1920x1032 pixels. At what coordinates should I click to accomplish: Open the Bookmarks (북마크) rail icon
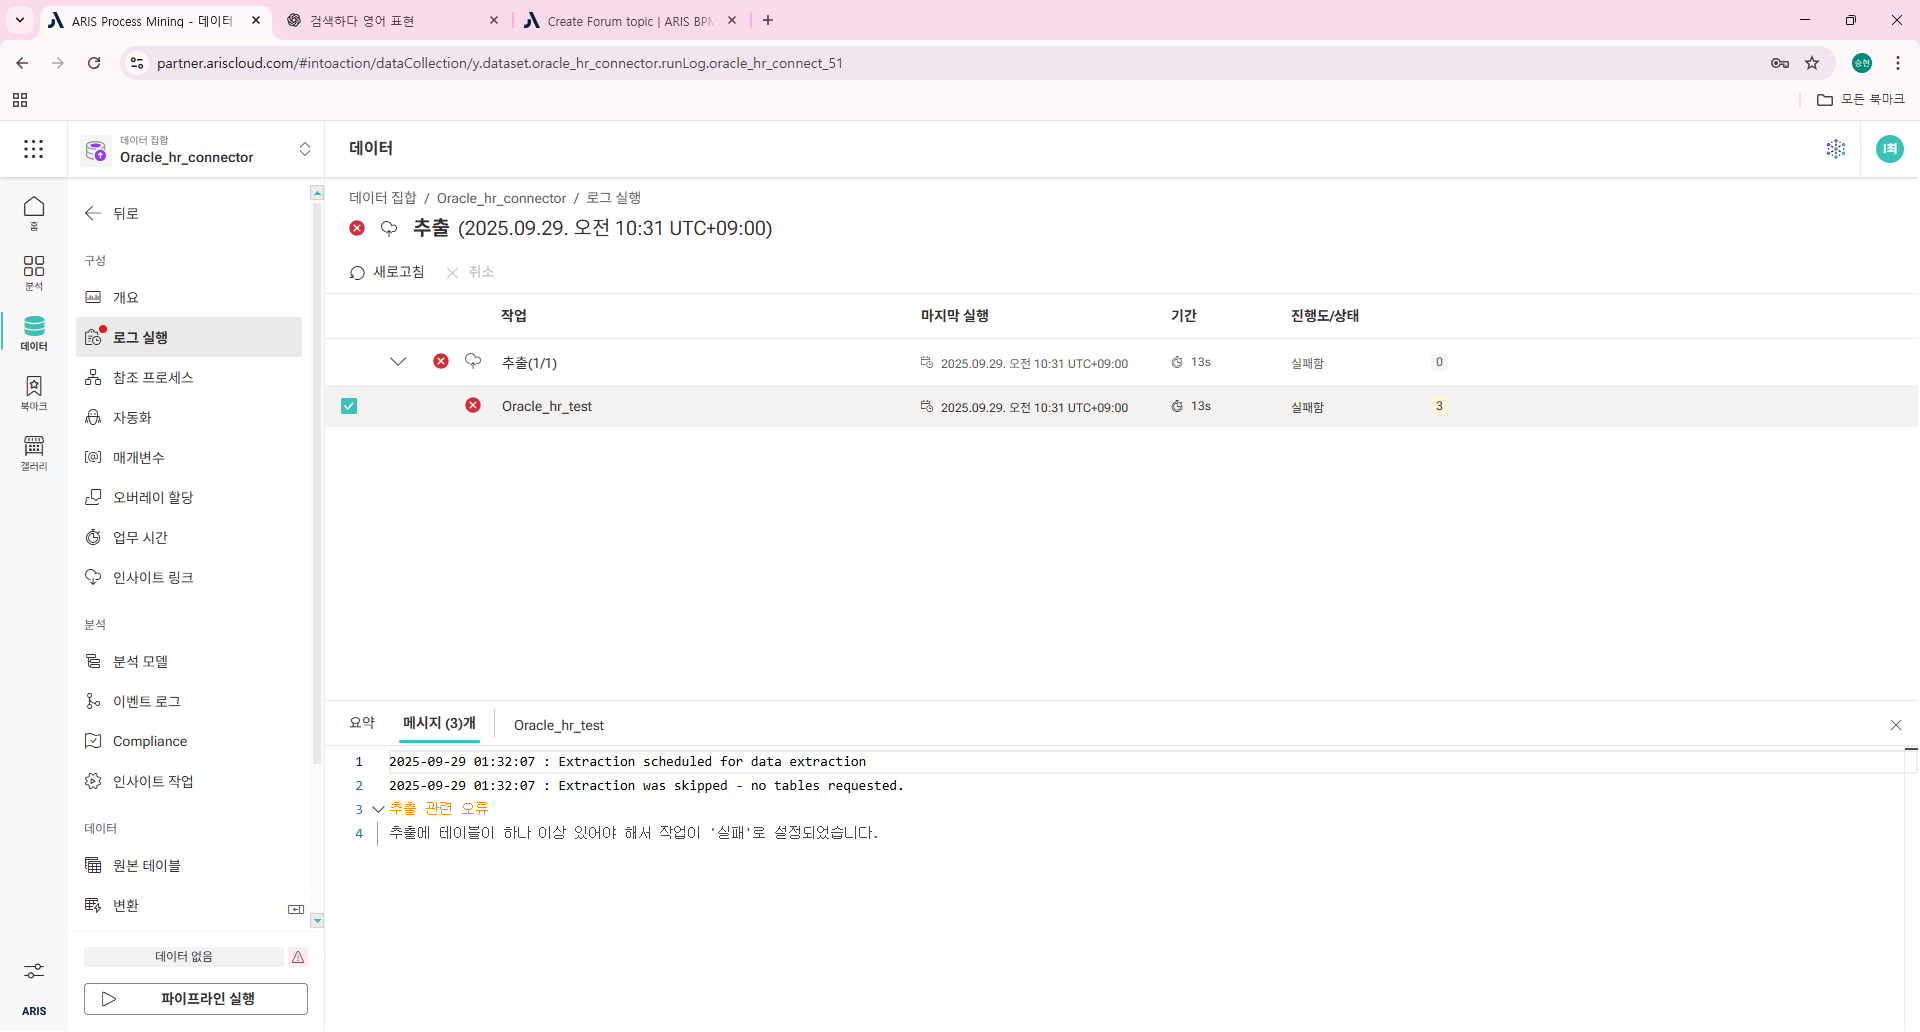pos(34,391)
